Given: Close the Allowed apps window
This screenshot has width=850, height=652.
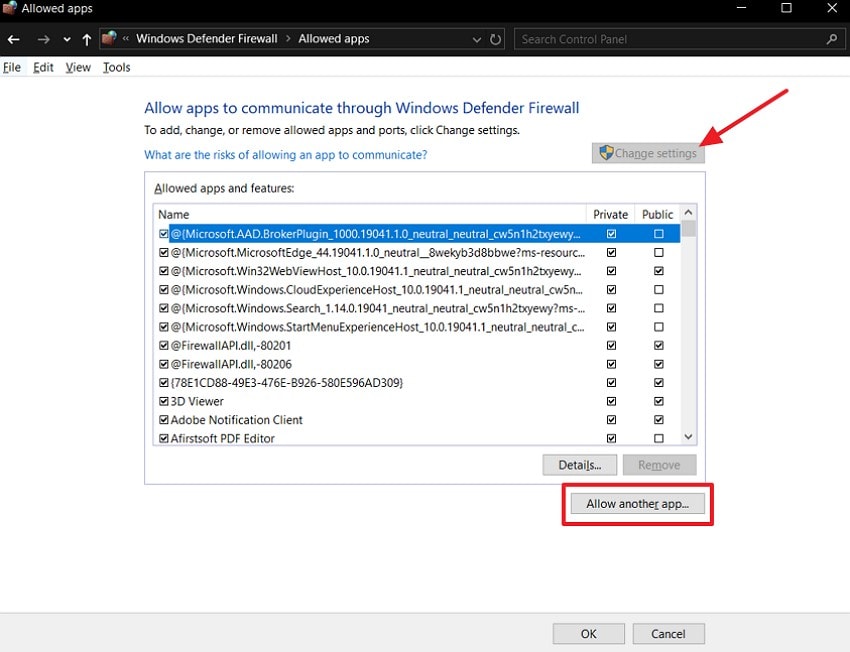Looking at the screenshot, I should point(832,8).
